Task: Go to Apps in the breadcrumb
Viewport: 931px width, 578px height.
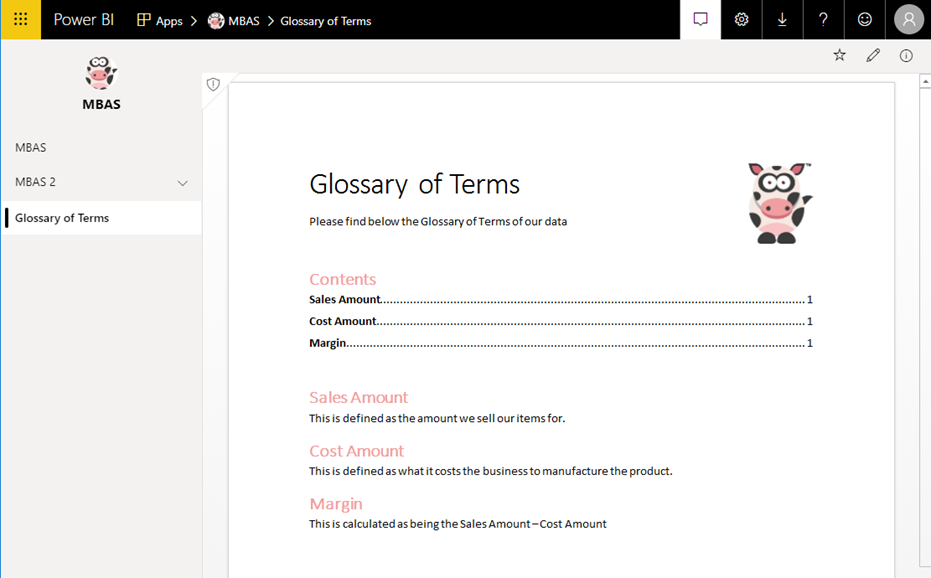Action: [x=160, y=21]
